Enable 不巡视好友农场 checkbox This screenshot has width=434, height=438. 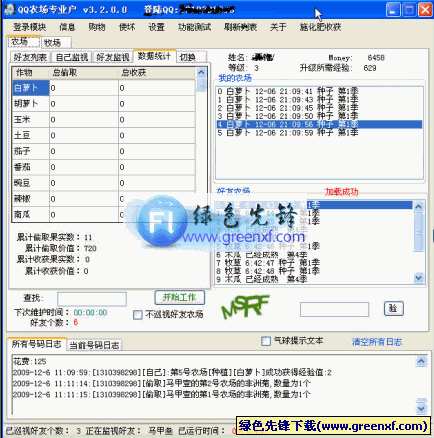click(138, 315)
